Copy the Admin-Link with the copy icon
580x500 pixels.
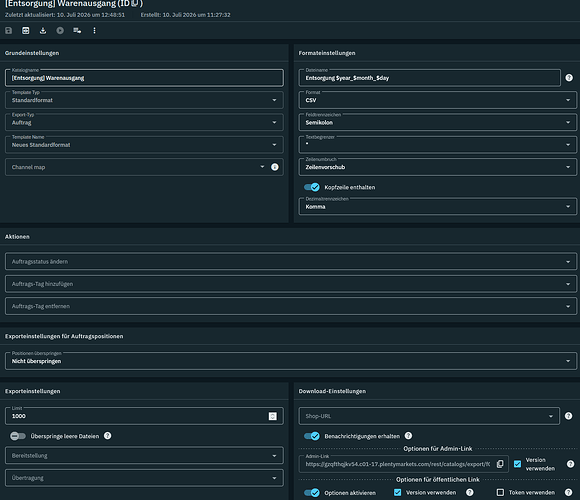(500, 464)
